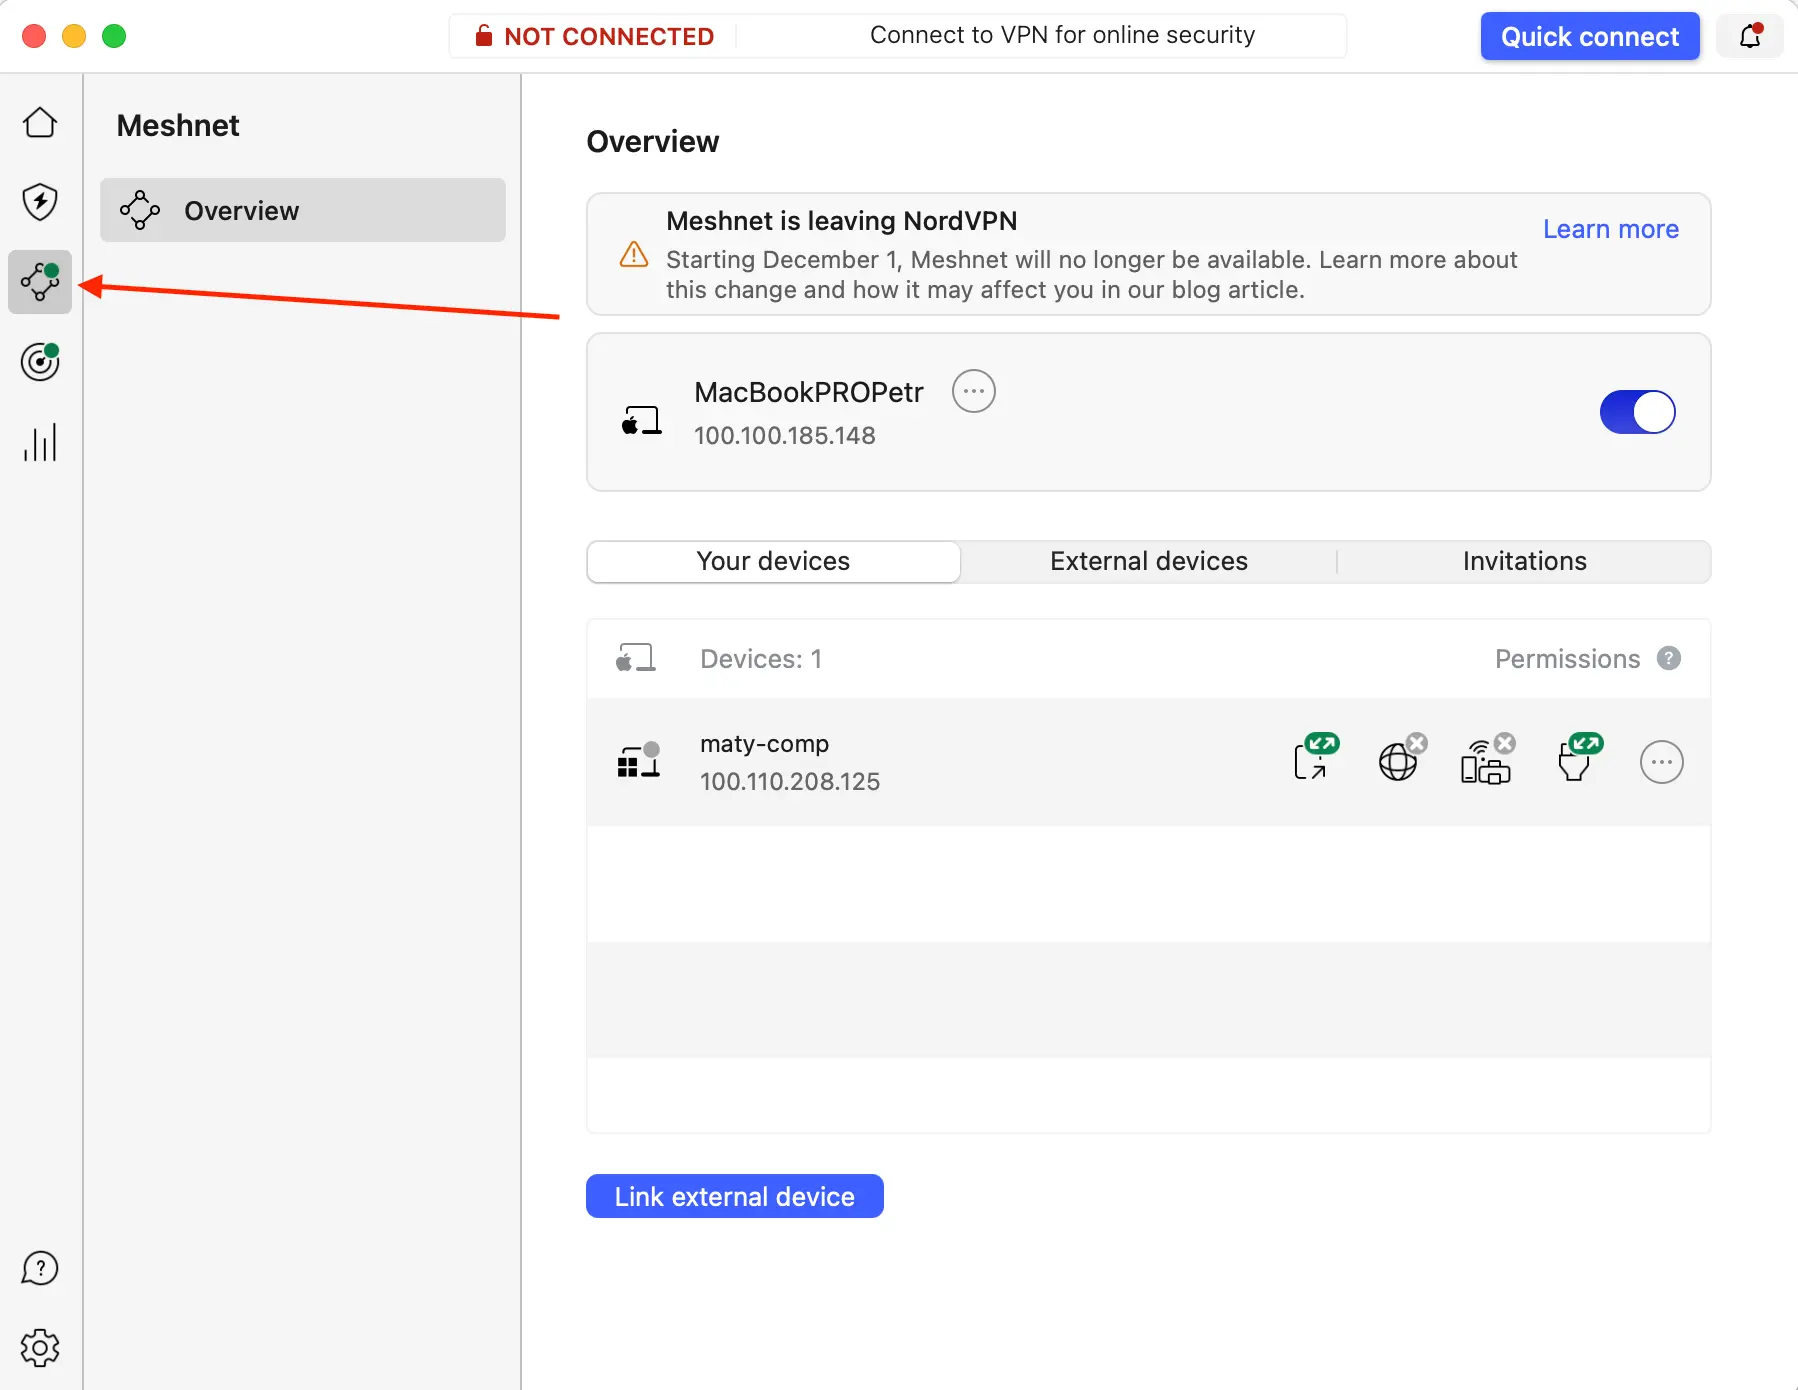The width and height of the screenshot is (1798, 1390).
Task: Open Threat Protection shield icon
Action: tap(40, 202)
